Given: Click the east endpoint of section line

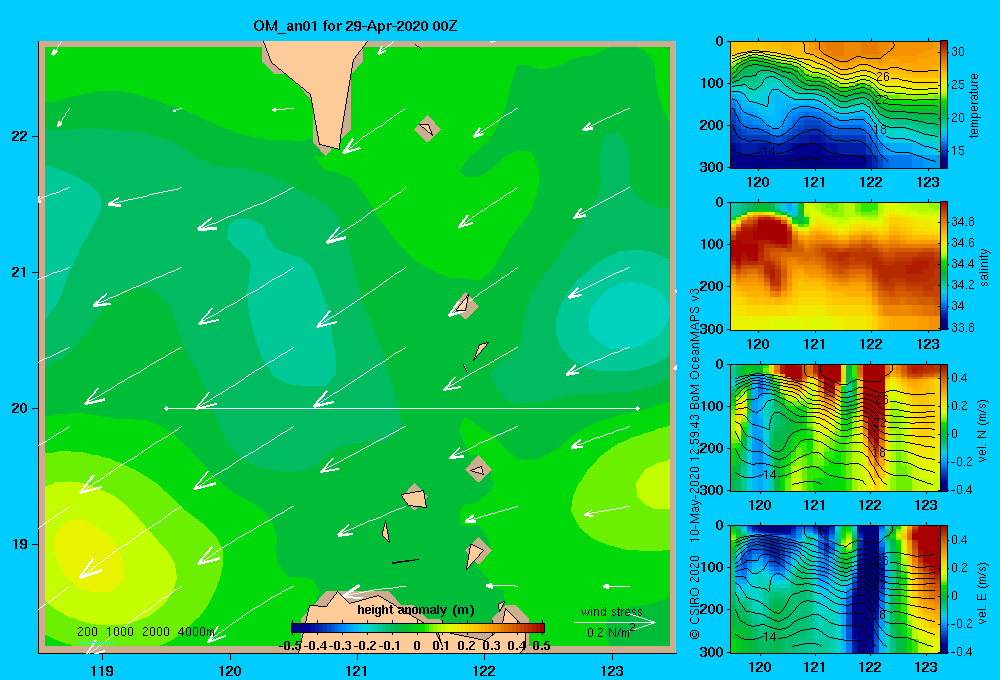Looking at the screenshot, I should click(638, 408).
